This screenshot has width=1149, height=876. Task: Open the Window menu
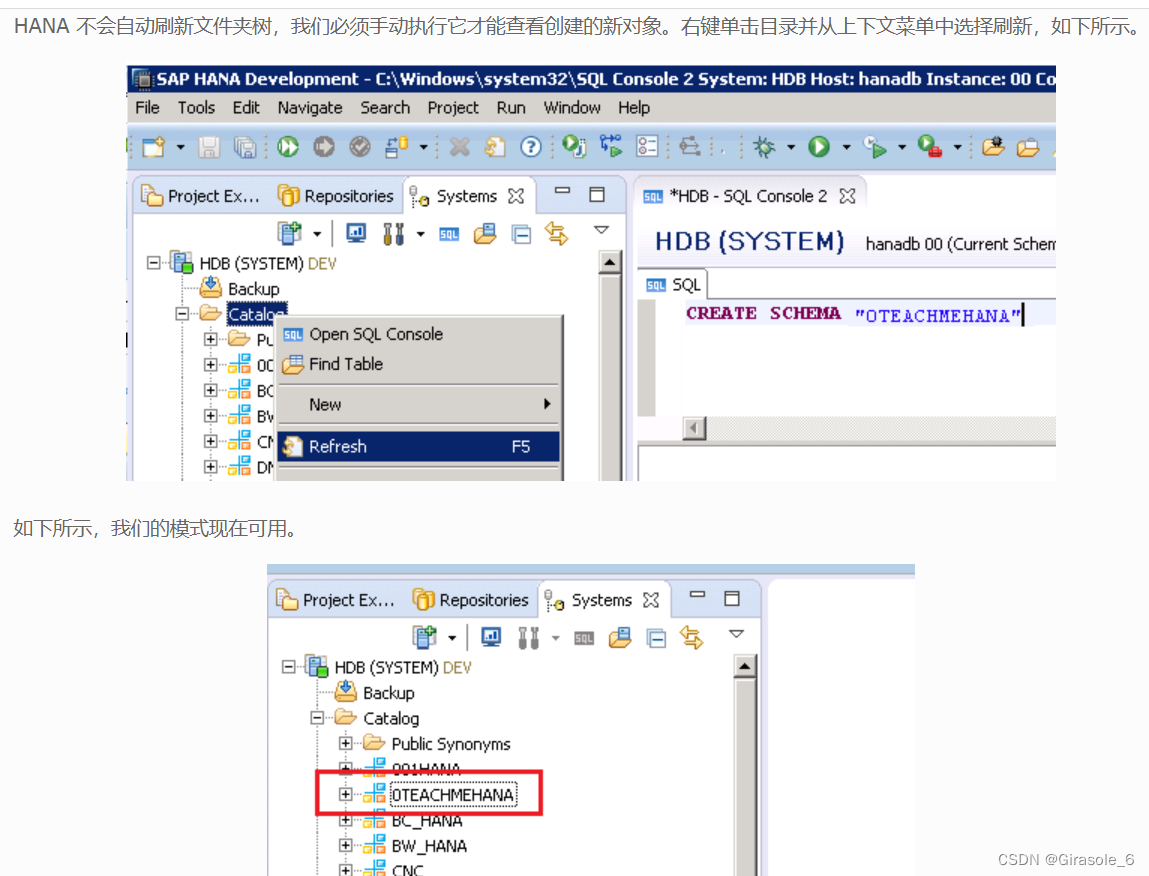coord(572,108)
